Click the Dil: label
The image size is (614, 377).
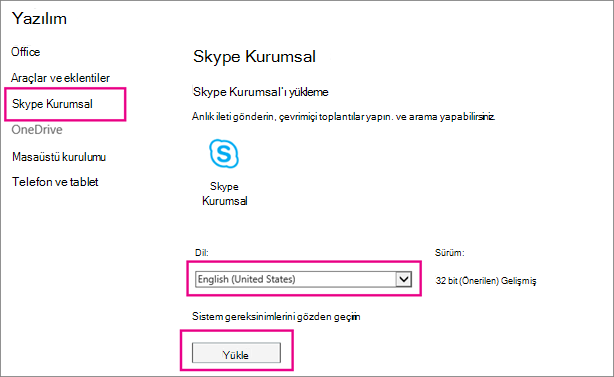(202, 253)
